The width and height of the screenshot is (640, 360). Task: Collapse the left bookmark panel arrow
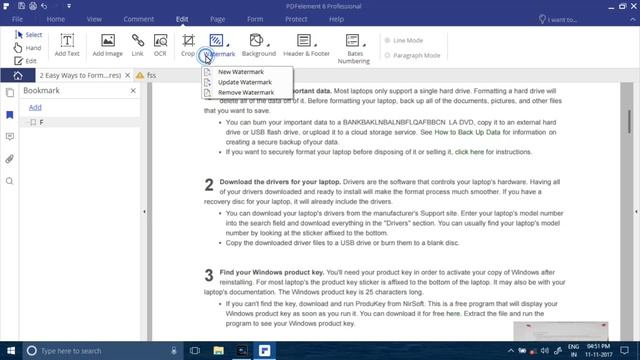point(144,212)
